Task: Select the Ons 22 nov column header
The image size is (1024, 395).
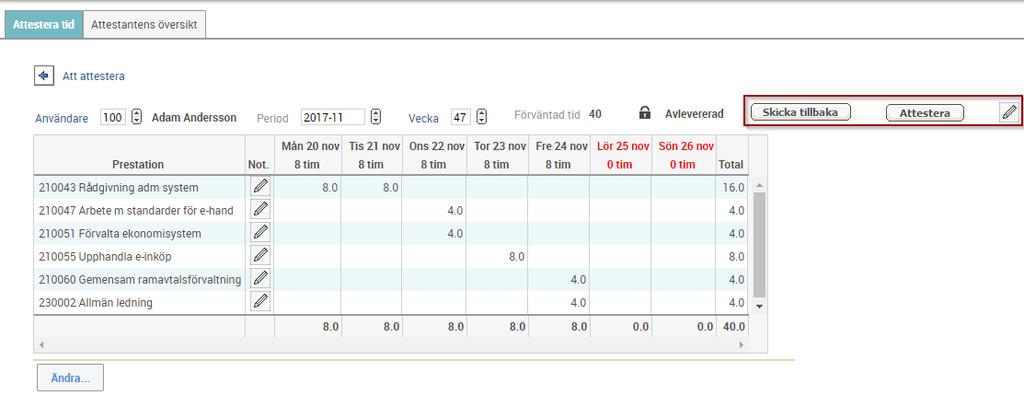Action: (x=434, y=155)
